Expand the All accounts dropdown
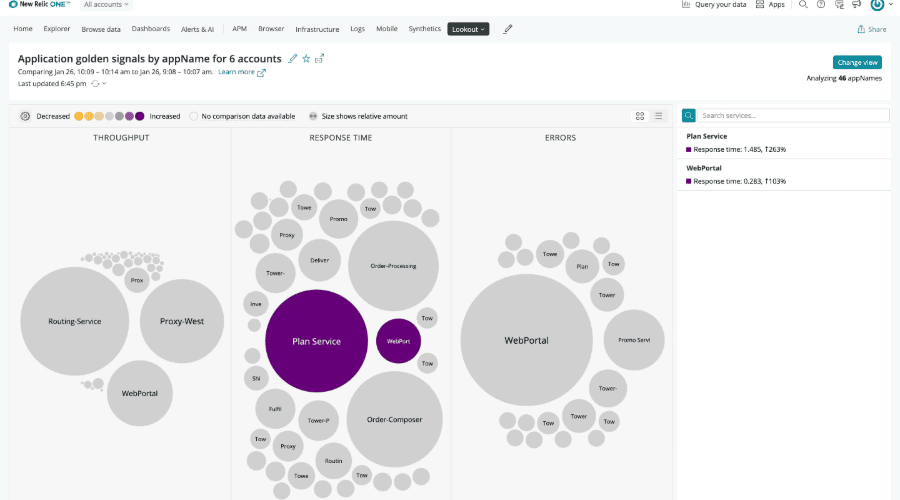The image size is (900, 500). pos(107,5)
